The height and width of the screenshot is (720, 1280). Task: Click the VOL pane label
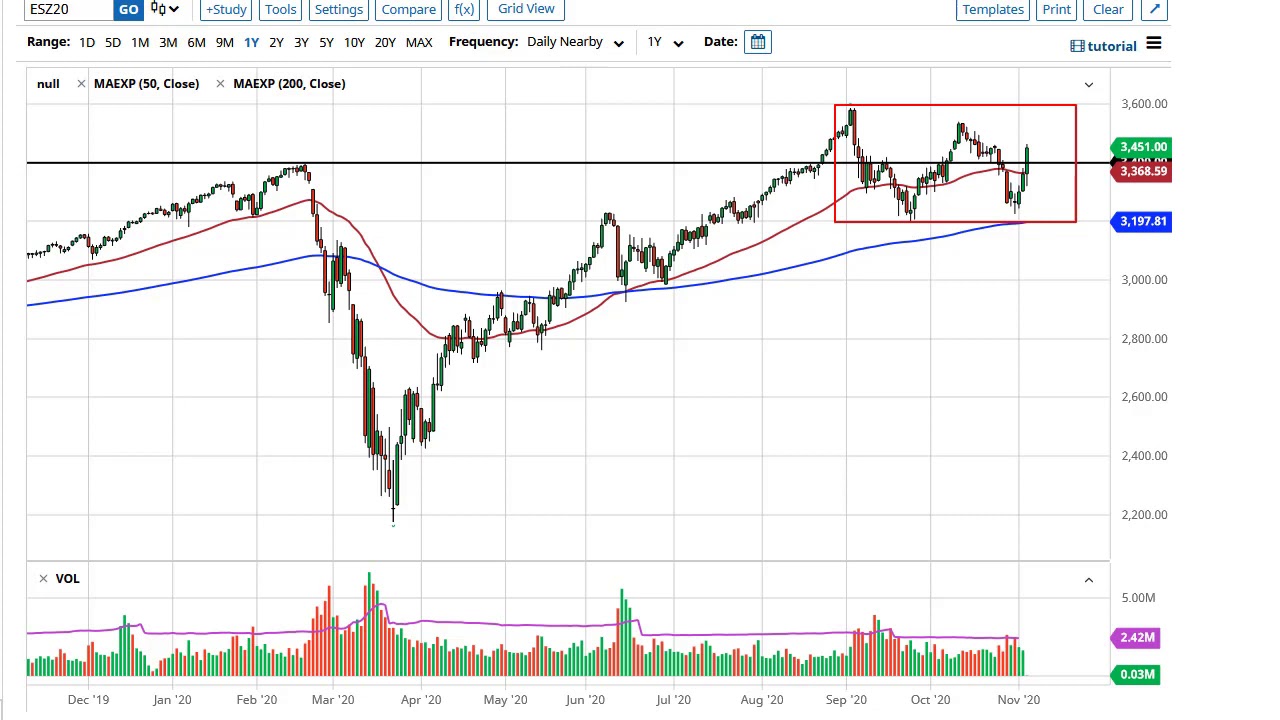(x=67, y=579)
